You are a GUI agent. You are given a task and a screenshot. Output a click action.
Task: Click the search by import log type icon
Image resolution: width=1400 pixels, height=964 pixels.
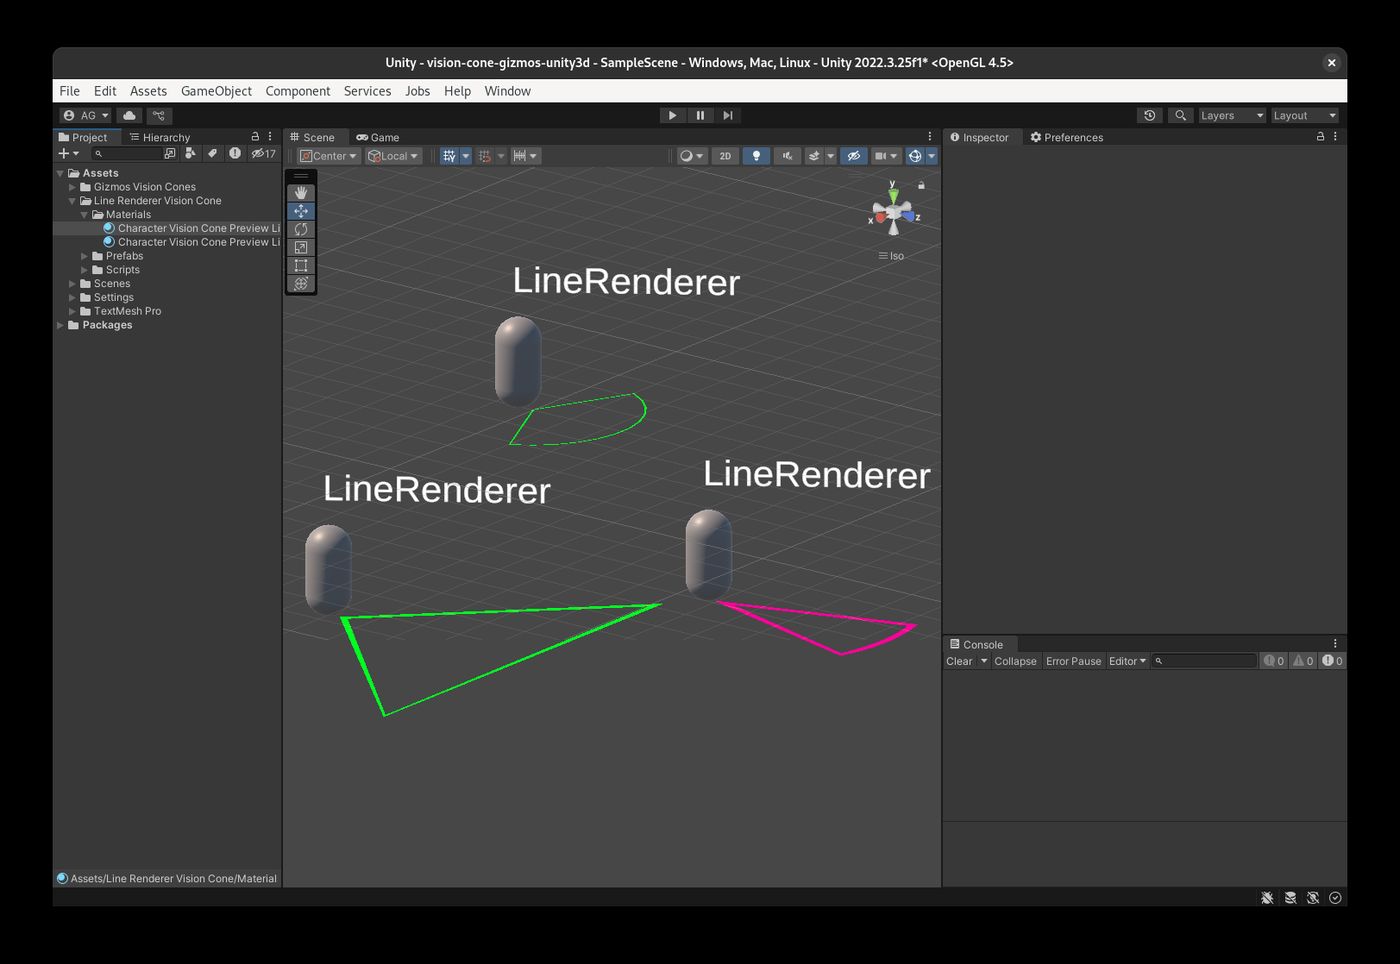(235, 153)
